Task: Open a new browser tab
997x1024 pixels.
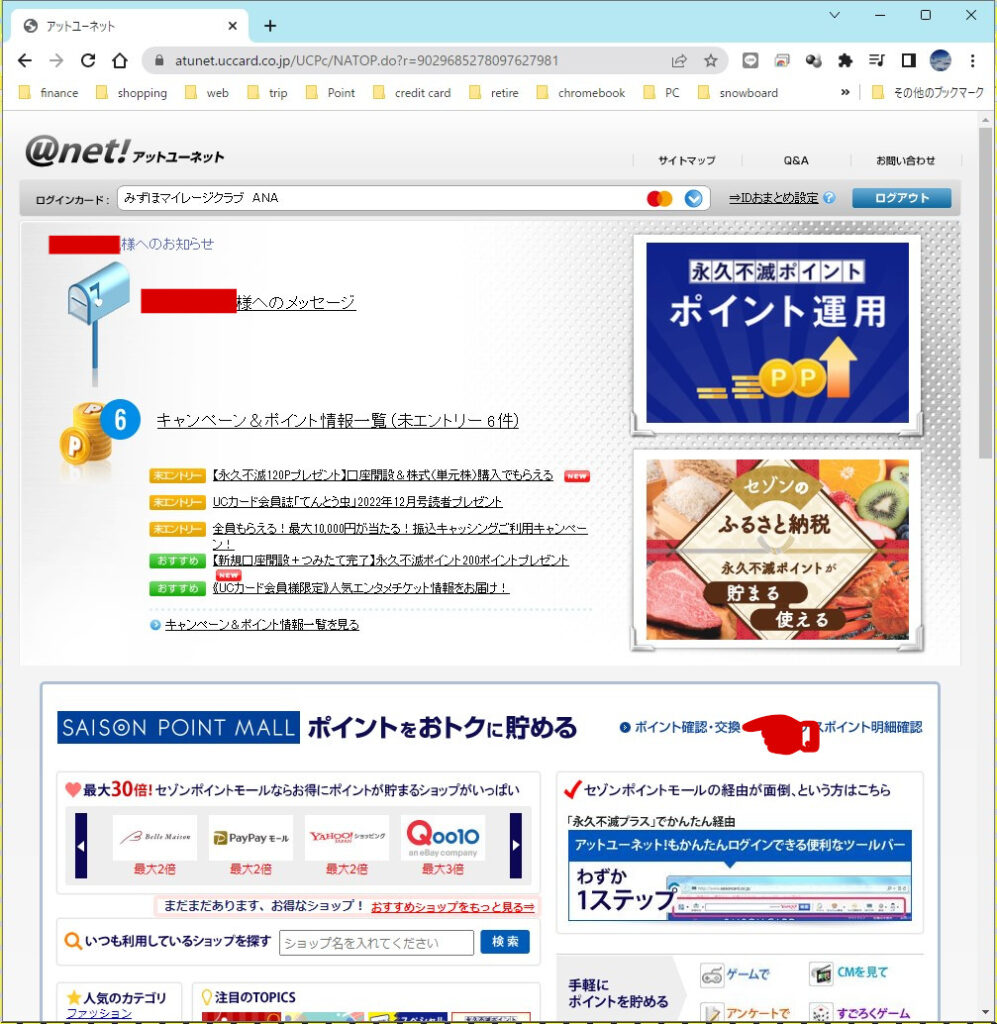Action: coord(270,26)
